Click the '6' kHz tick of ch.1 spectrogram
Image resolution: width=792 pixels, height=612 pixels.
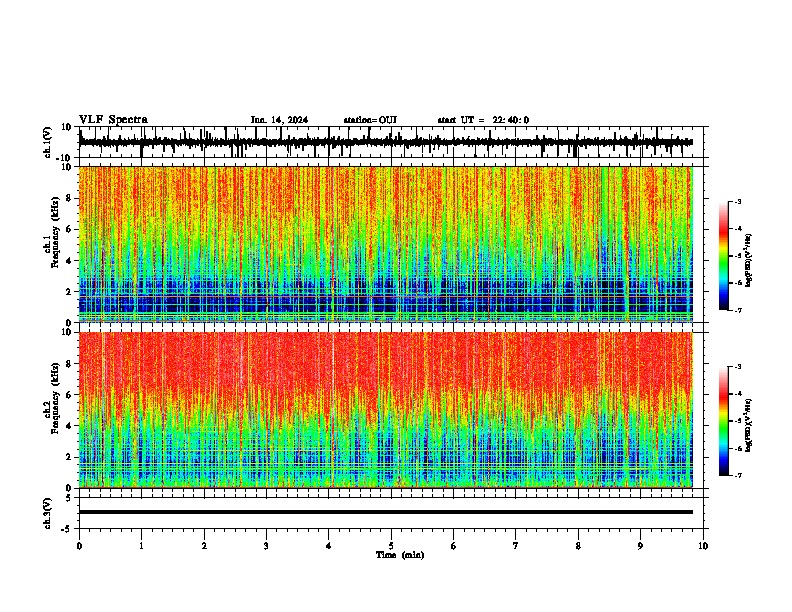coord(69,229)
